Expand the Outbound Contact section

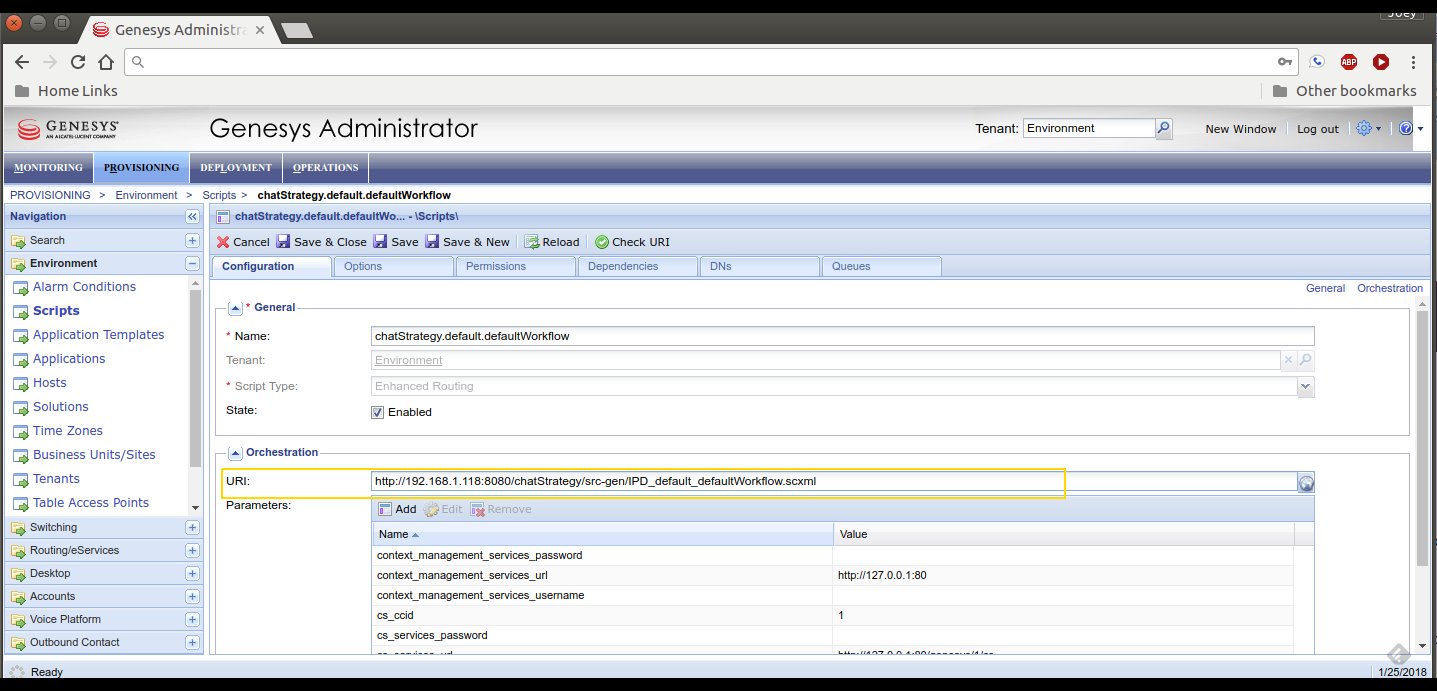pos(192,642)
